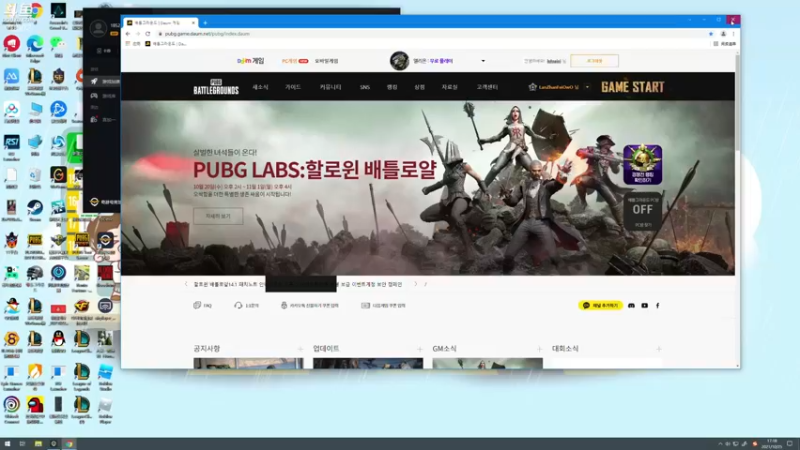800x450 pixels.
Task: Open the Windows Start menu
Action: click(7, 443)
